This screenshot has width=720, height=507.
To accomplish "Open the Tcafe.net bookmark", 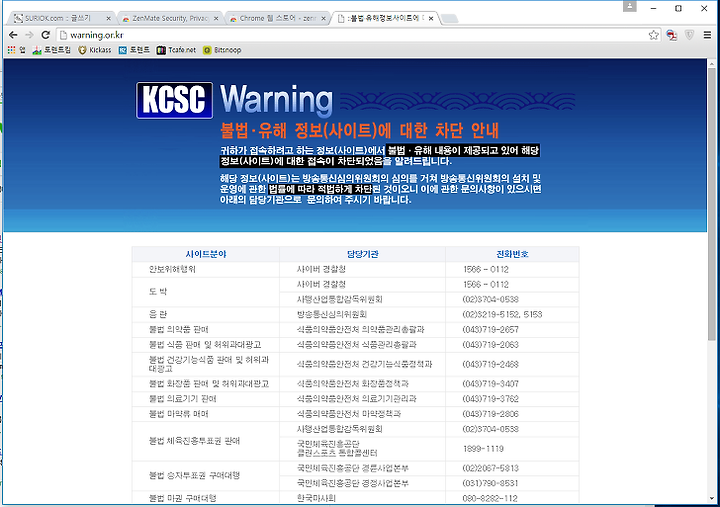I will (176, 50).
